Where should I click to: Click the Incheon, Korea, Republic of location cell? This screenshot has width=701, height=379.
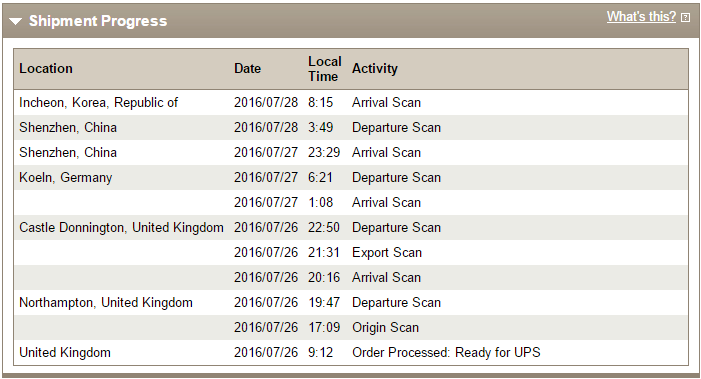98,102
